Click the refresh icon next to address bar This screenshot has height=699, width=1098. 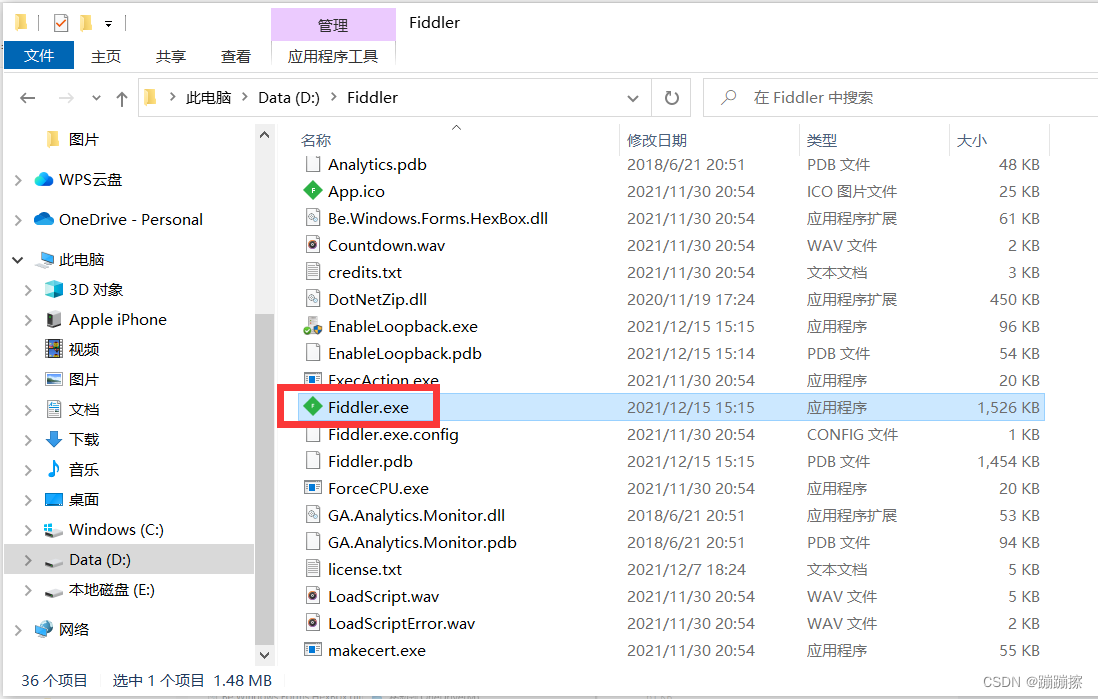671,97
